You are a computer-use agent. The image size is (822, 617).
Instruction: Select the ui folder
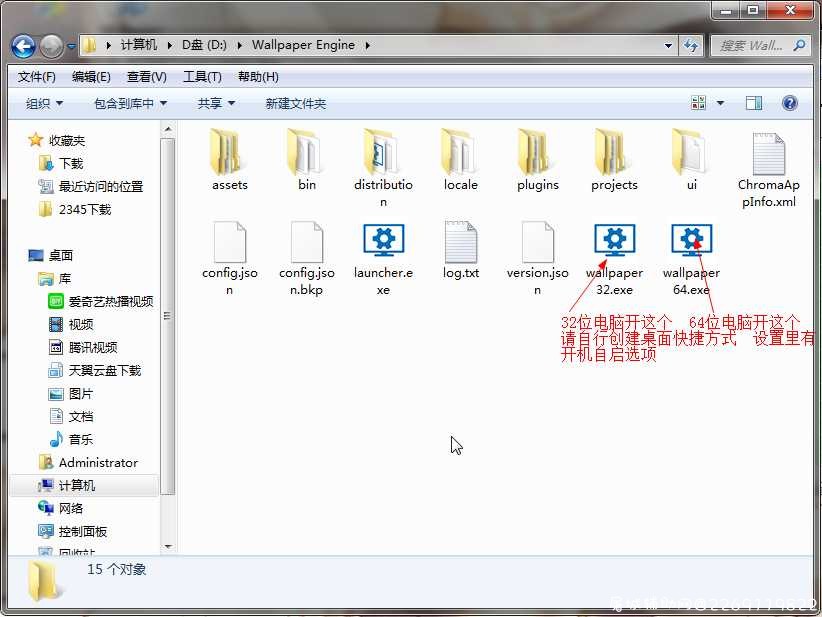coord(691,160)
